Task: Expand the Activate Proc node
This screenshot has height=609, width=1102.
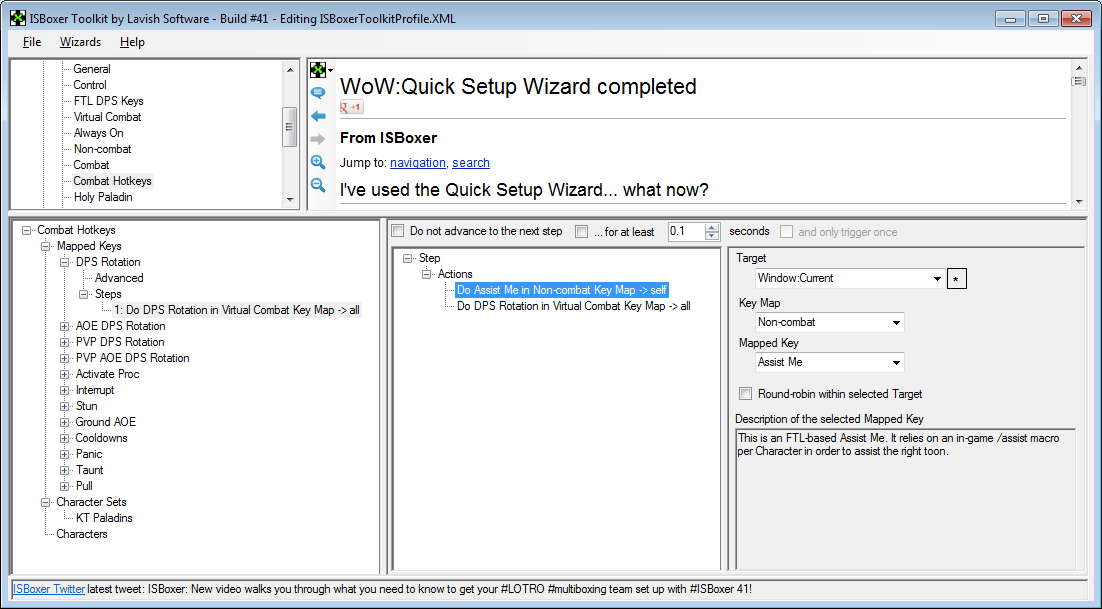Action: pos(65,374)
